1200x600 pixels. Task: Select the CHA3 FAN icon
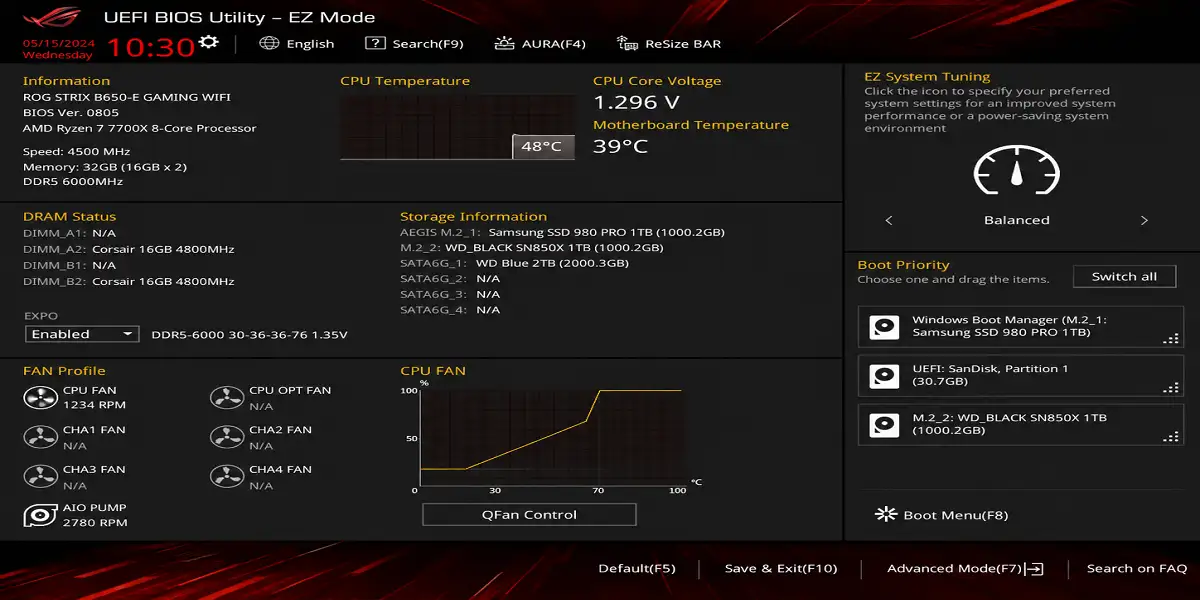(x=40, y=476)
